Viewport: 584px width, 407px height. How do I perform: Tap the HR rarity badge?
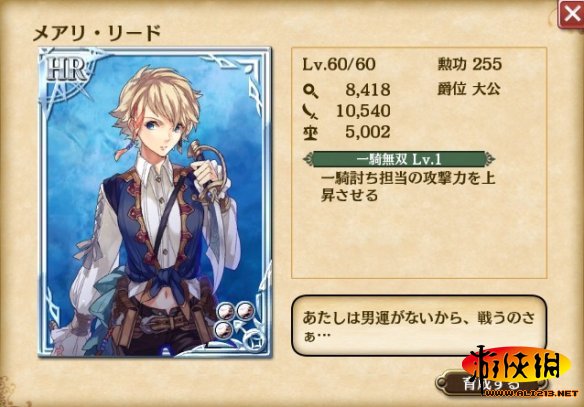[x=66, y=70]
